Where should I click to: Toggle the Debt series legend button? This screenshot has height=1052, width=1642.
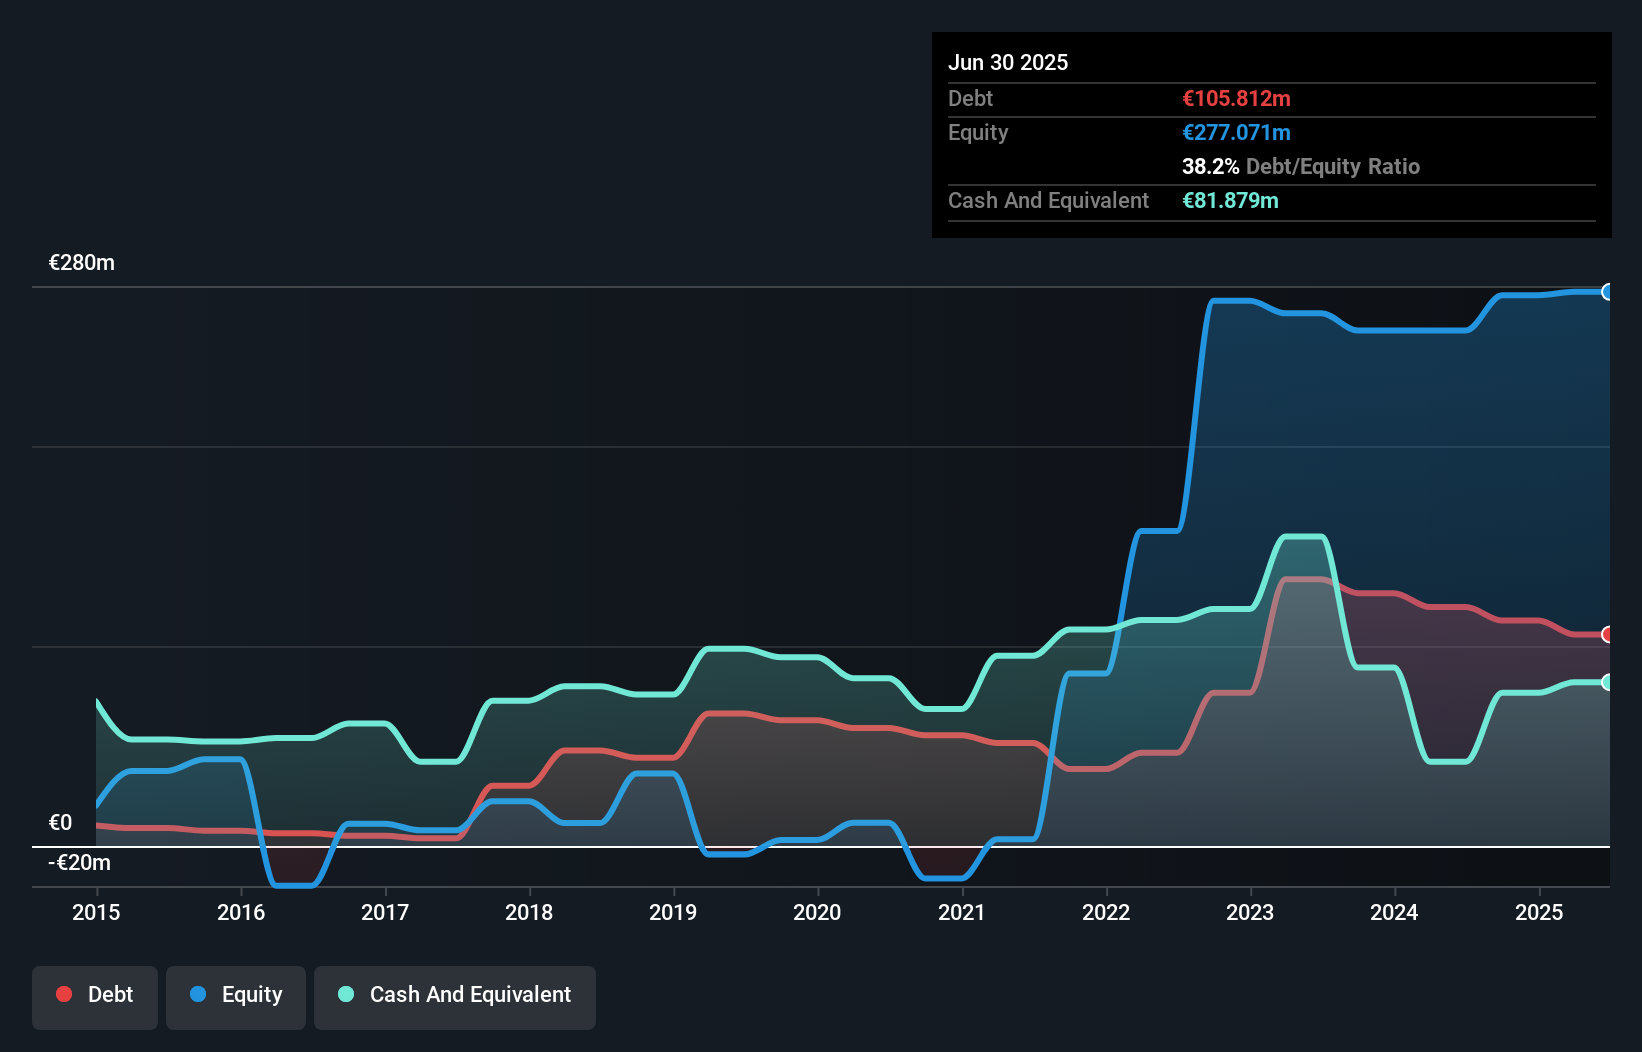point(95,997)
